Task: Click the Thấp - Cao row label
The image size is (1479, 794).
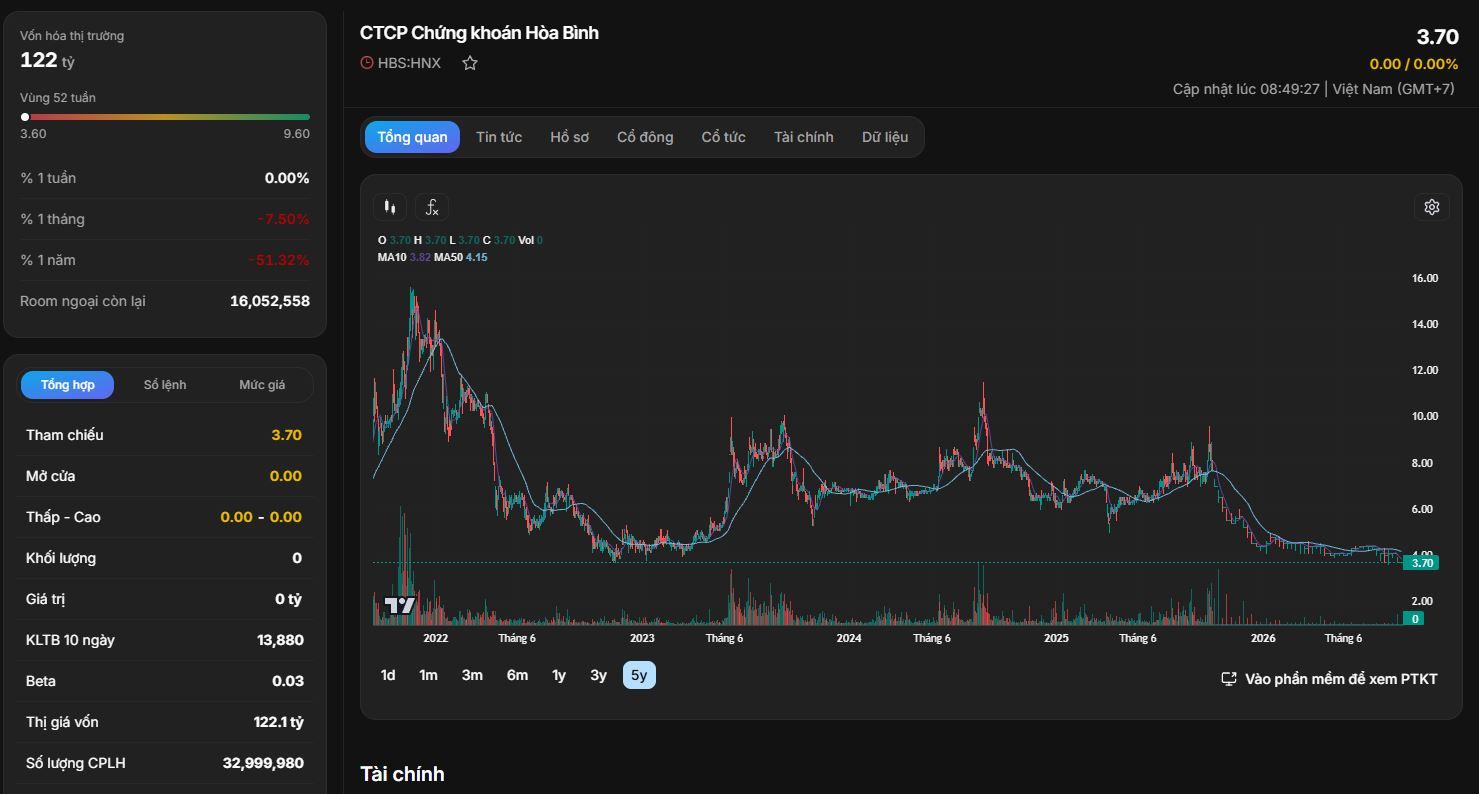Action: [63, 517]
